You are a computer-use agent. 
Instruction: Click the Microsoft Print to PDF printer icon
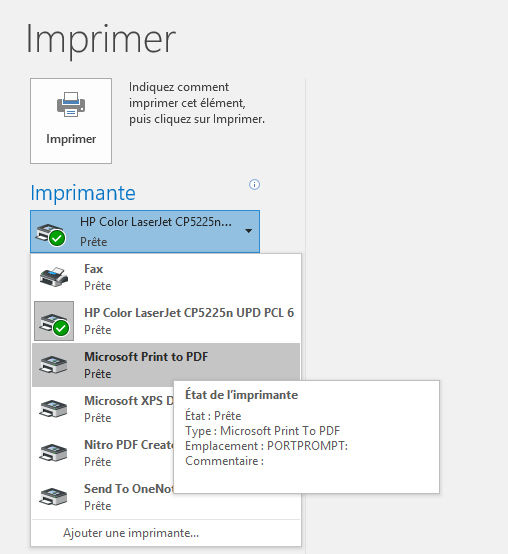click(53, 365)
